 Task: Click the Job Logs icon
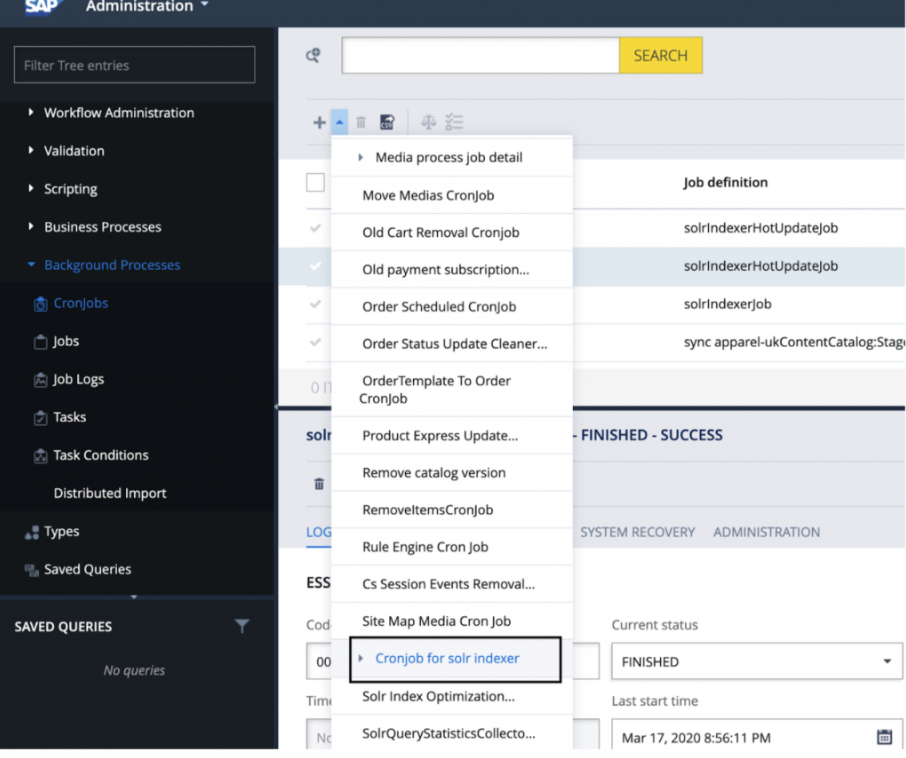click(40, 380)
